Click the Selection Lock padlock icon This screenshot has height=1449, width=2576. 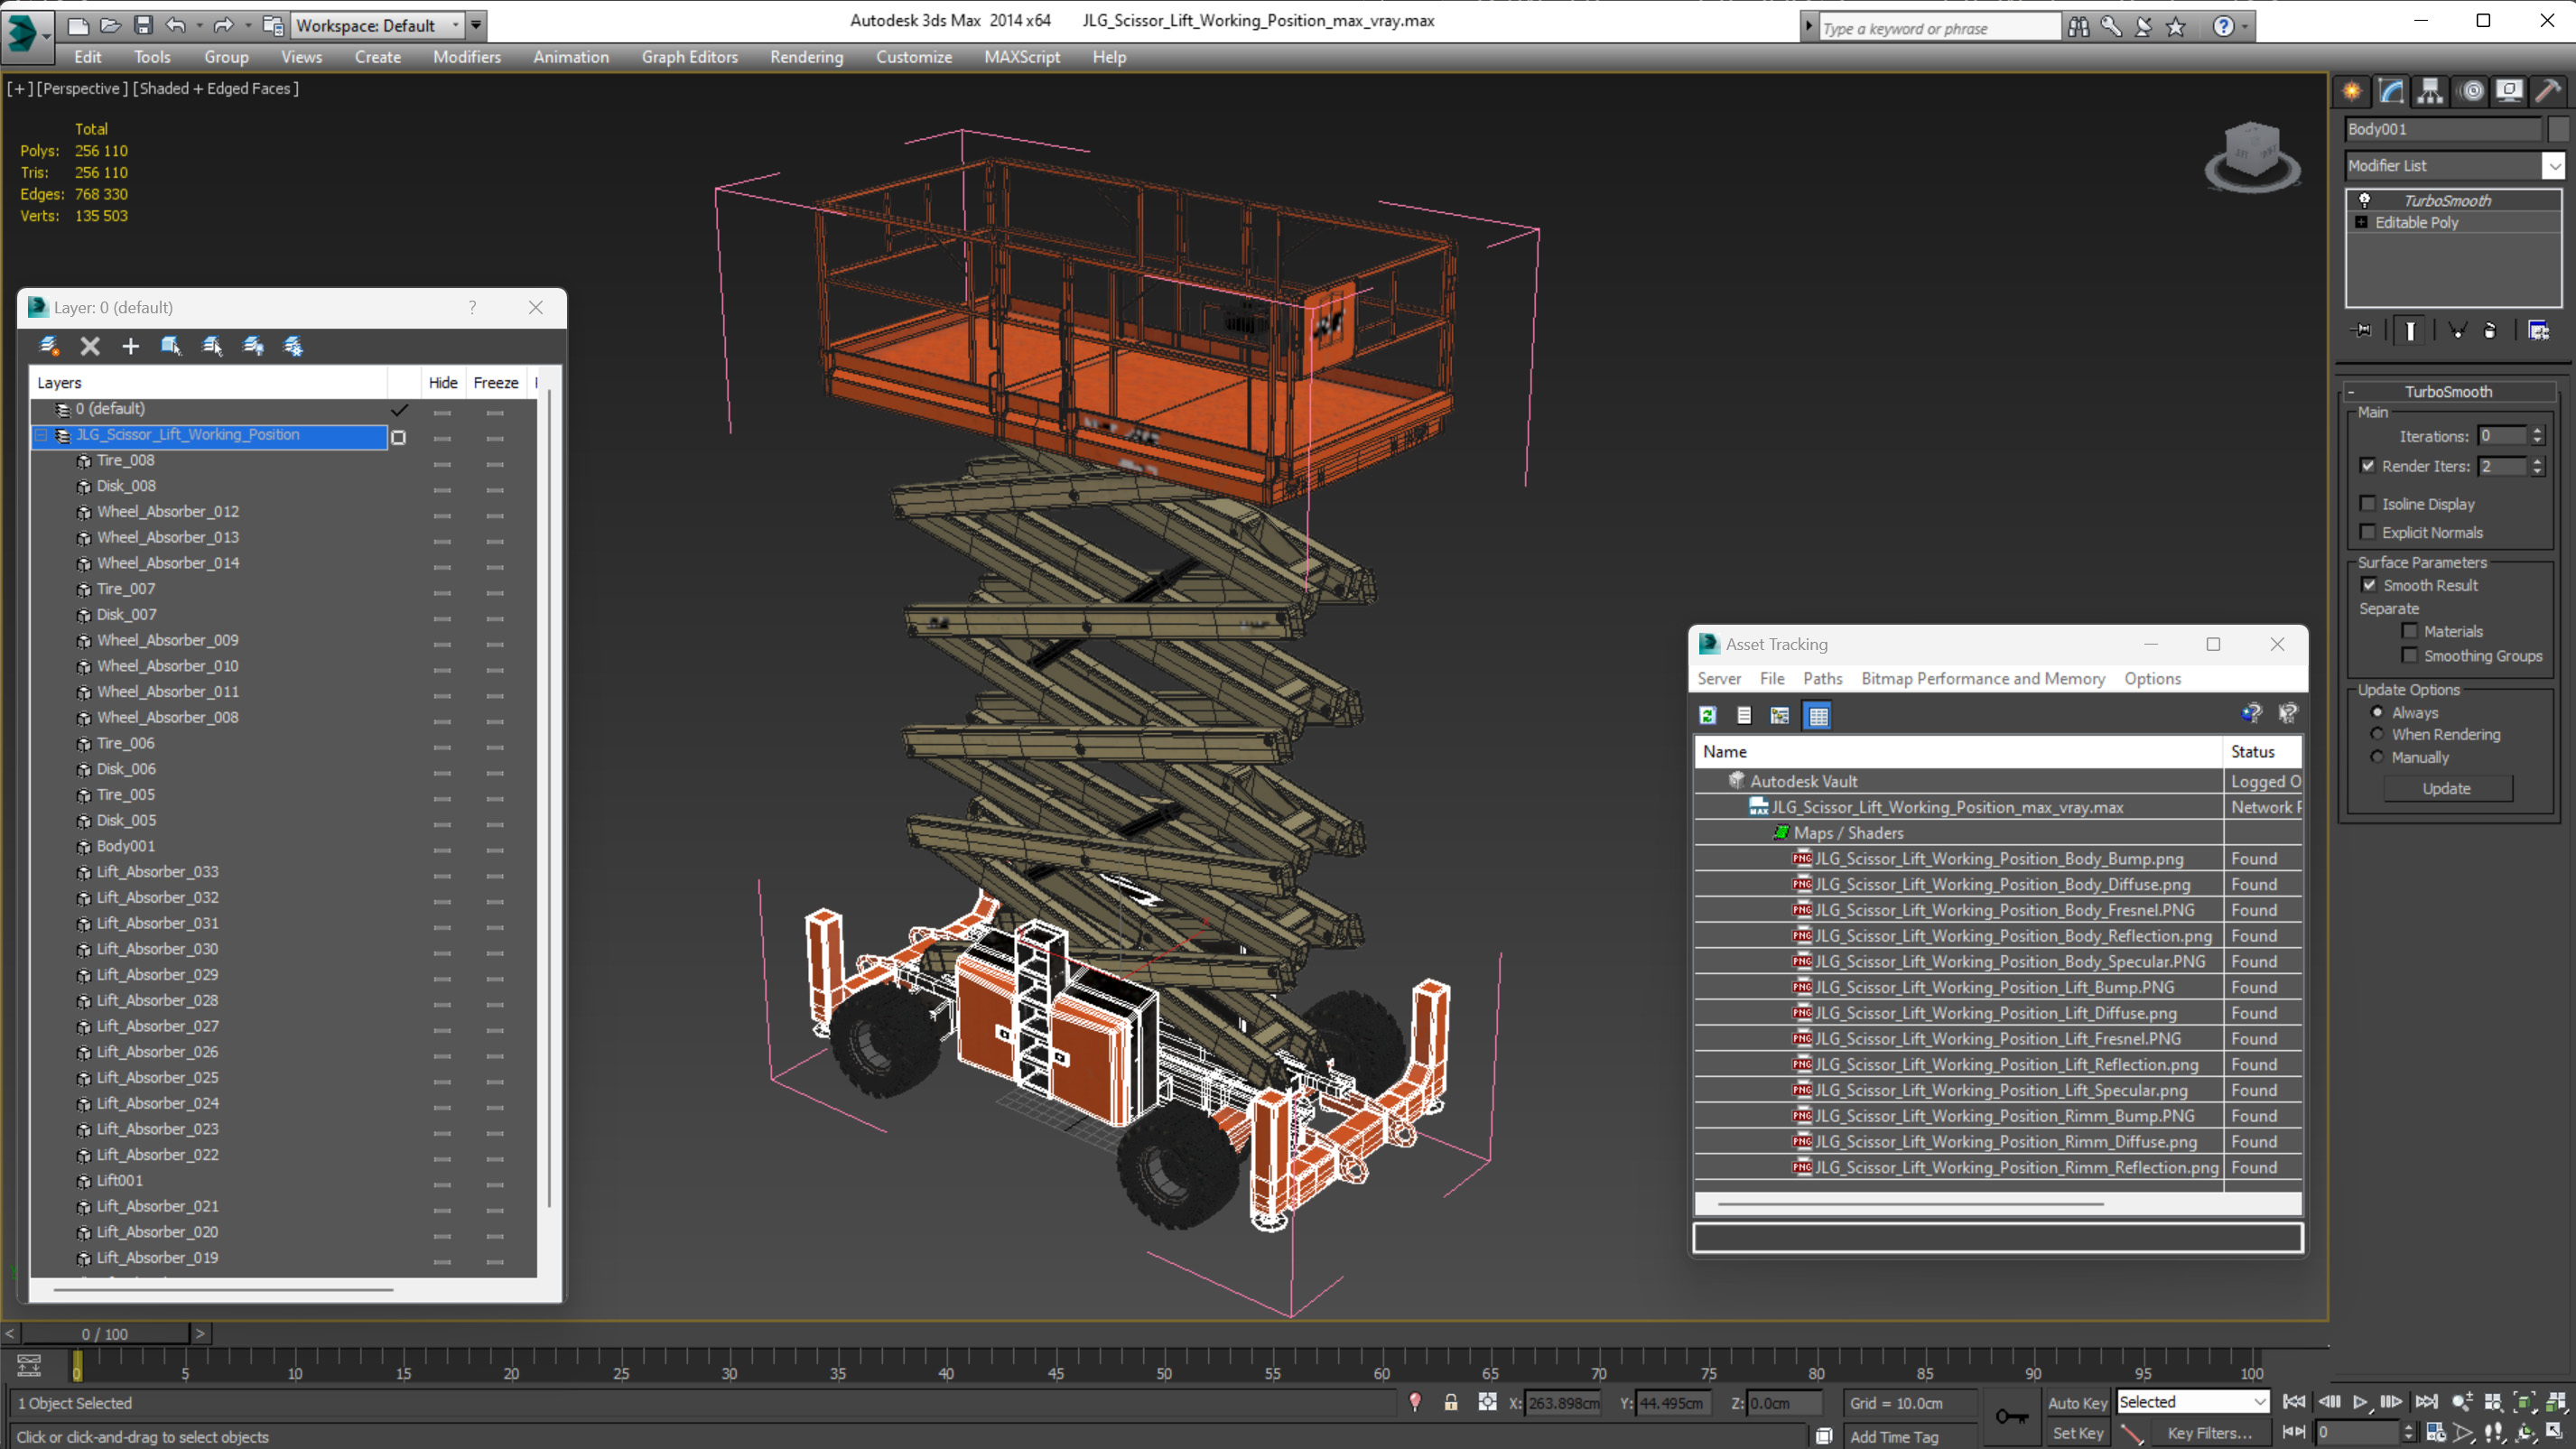point(1451,1403)
